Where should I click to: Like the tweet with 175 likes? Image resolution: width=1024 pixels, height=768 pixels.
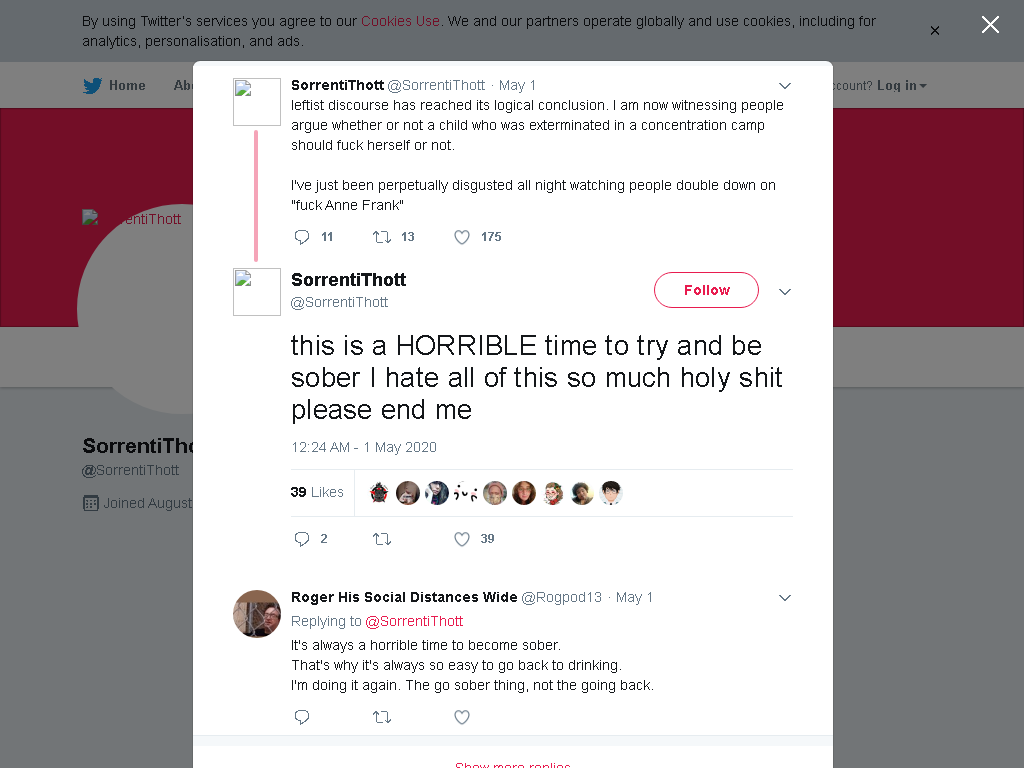pos(462,237)
